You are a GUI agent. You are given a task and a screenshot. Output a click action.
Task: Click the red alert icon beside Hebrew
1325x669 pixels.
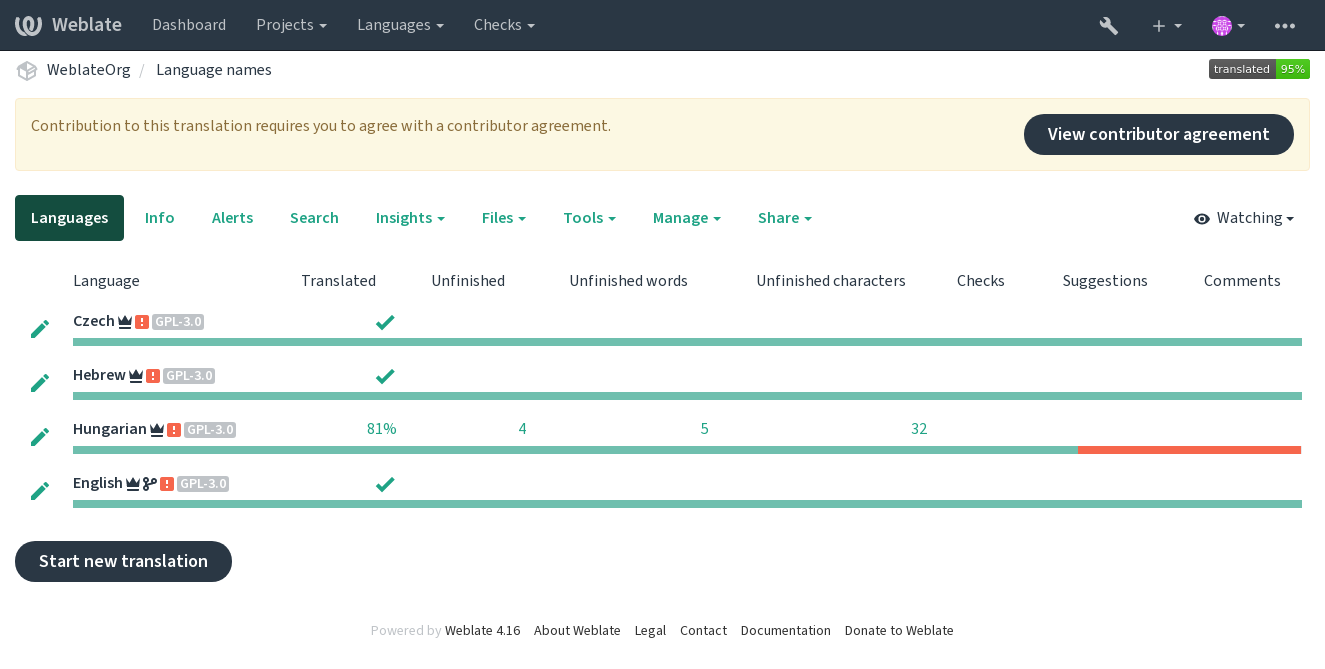click(x=153, y=376)
